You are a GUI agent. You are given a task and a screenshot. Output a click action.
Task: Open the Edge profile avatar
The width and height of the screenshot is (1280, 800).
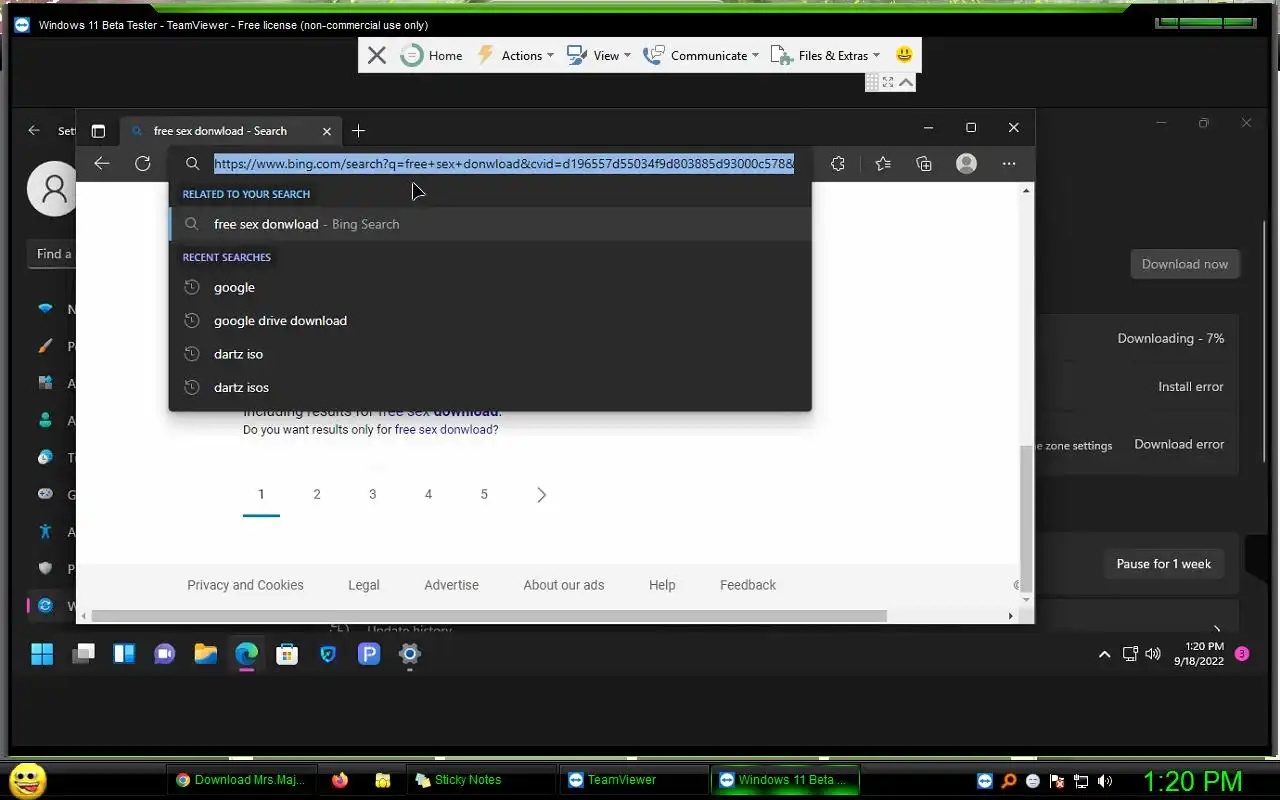pos(966,164)
